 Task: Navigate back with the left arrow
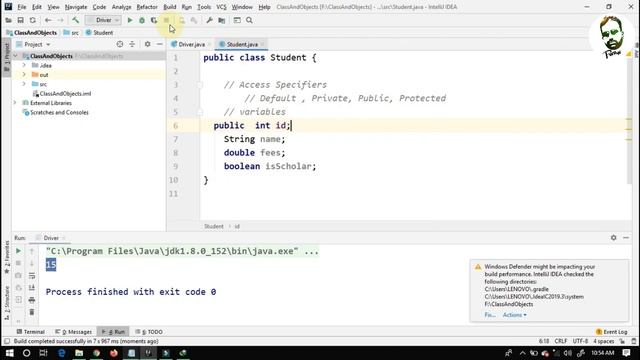(x=48, y=20)
